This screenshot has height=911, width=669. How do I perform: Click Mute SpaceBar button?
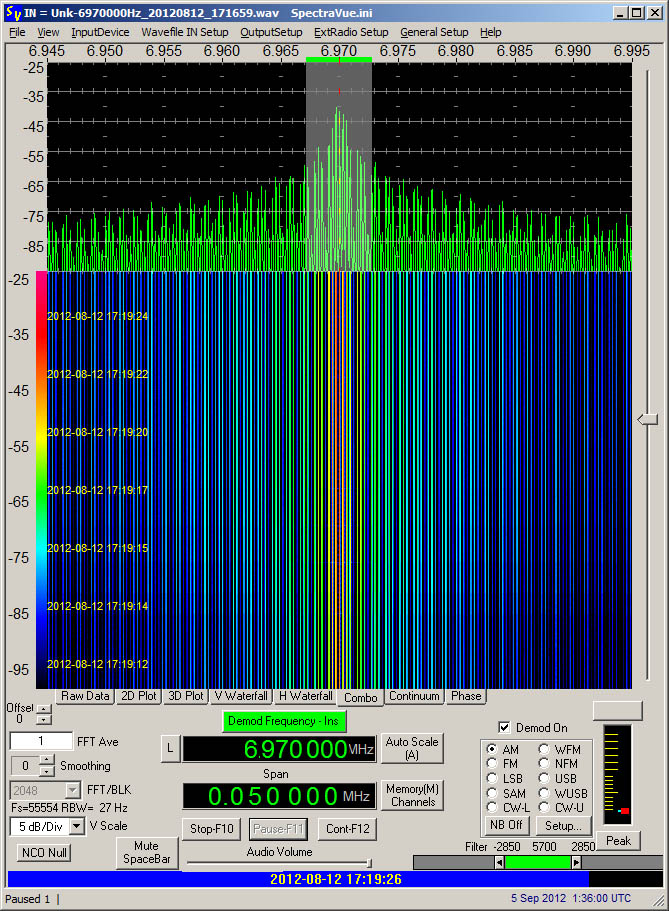point(146,852)
